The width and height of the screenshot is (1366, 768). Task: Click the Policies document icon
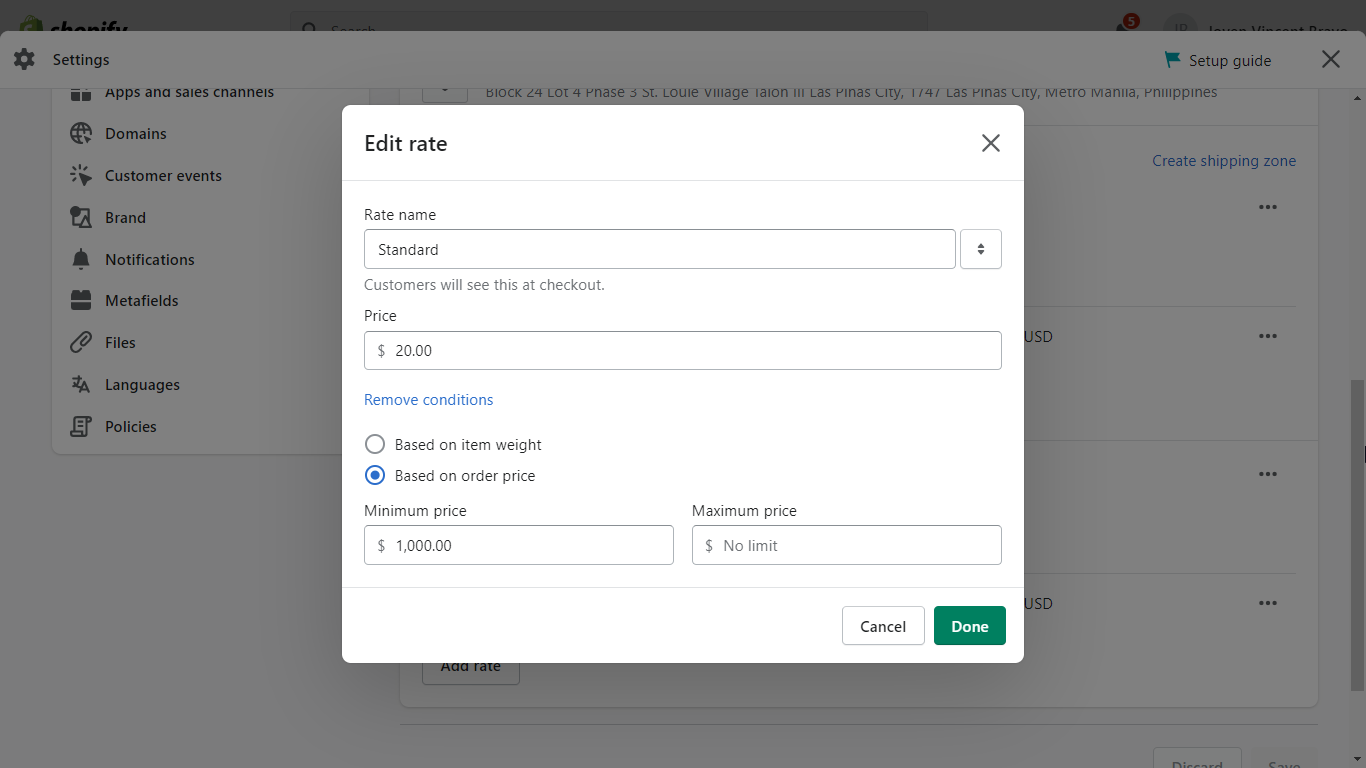(x=81, y=427)
